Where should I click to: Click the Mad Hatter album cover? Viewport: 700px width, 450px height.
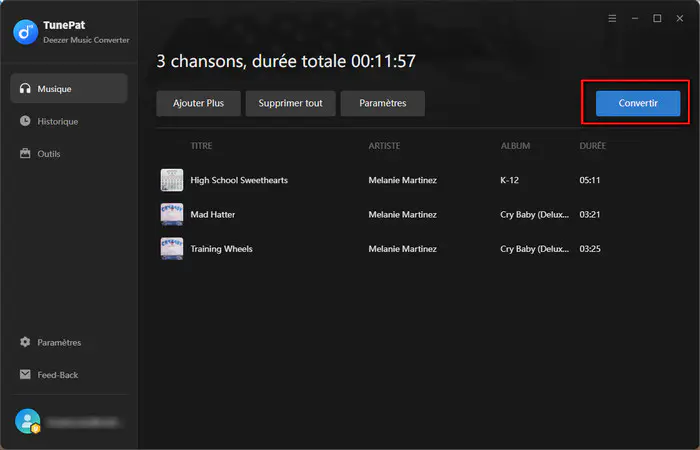pos(172,214)
